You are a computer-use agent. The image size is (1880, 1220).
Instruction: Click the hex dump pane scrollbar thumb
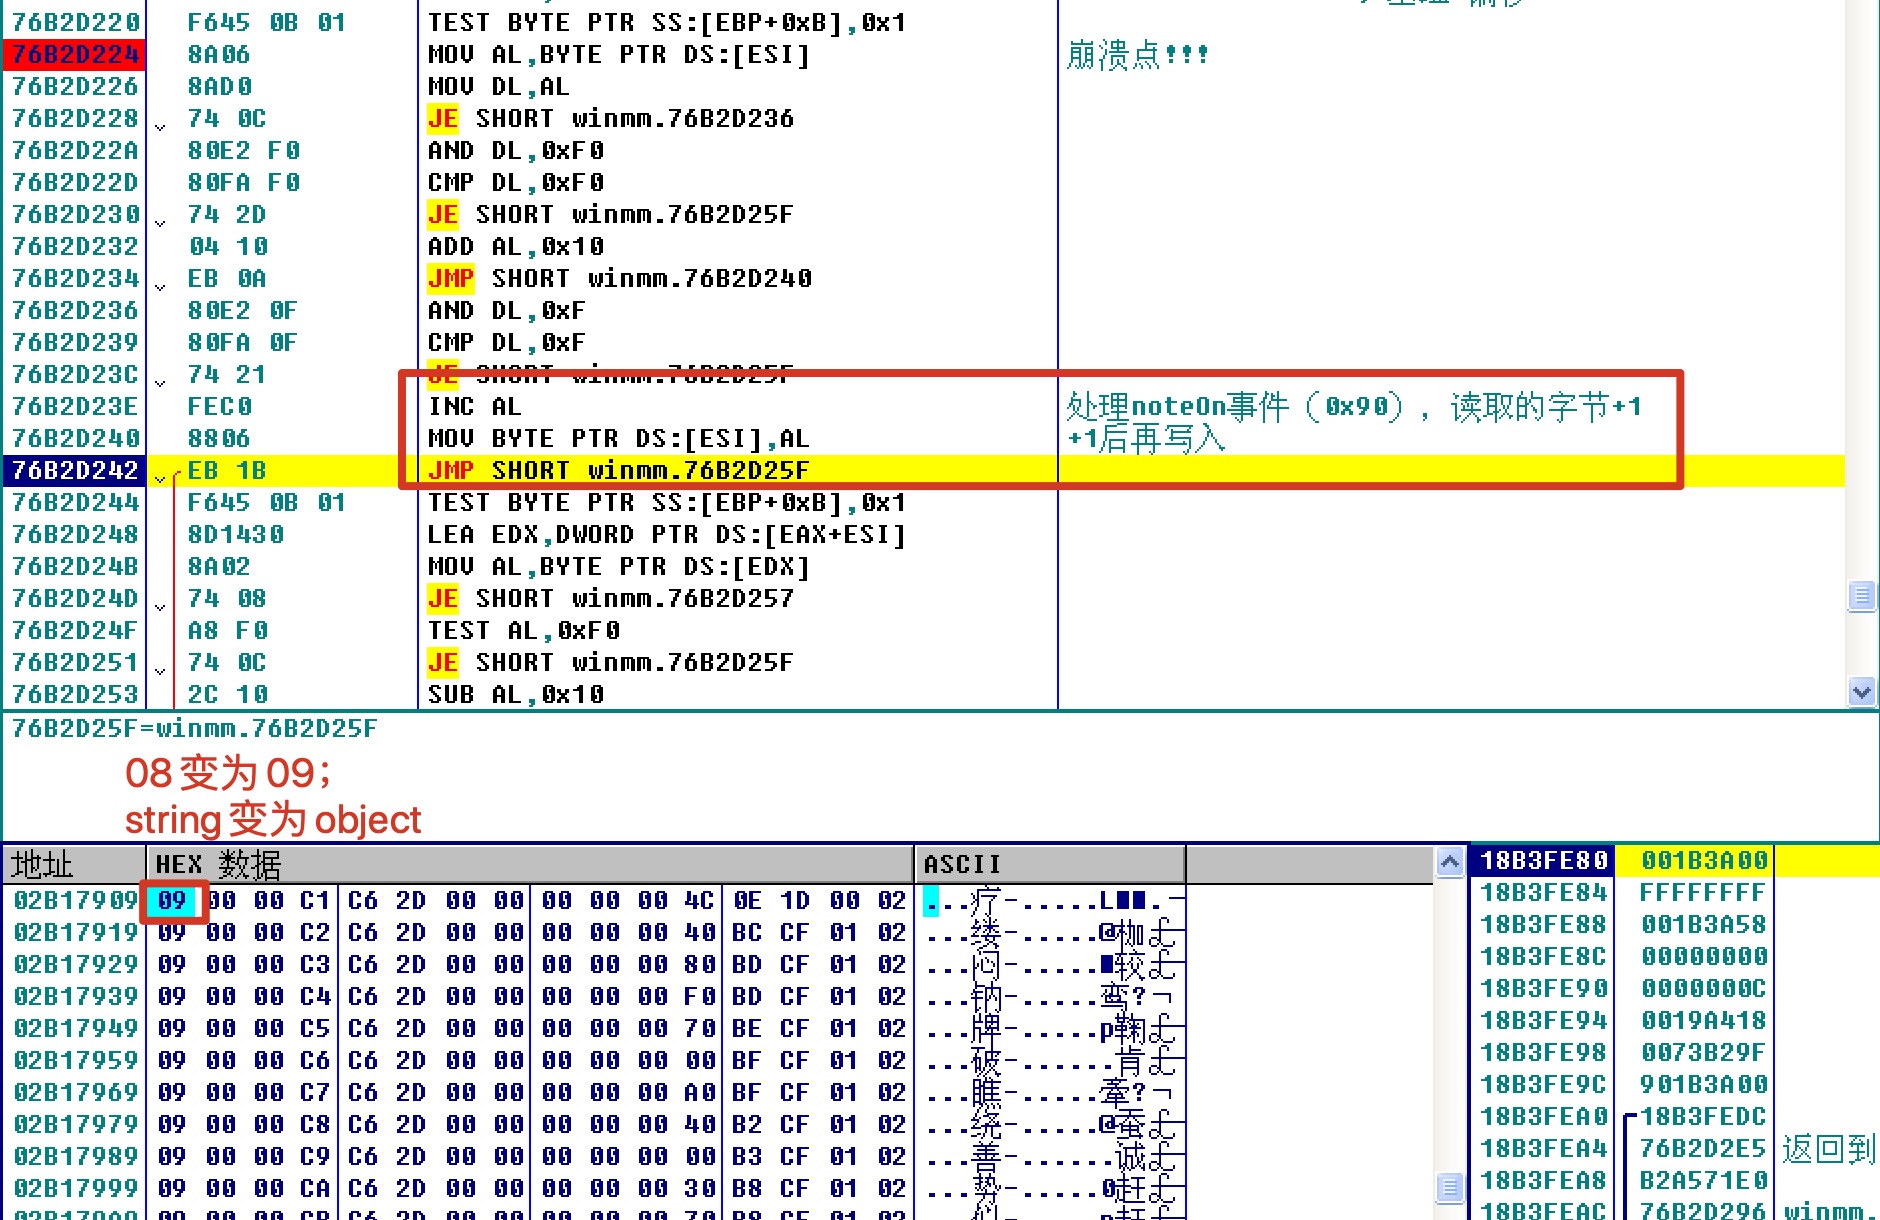(x=1450, y=1188)
